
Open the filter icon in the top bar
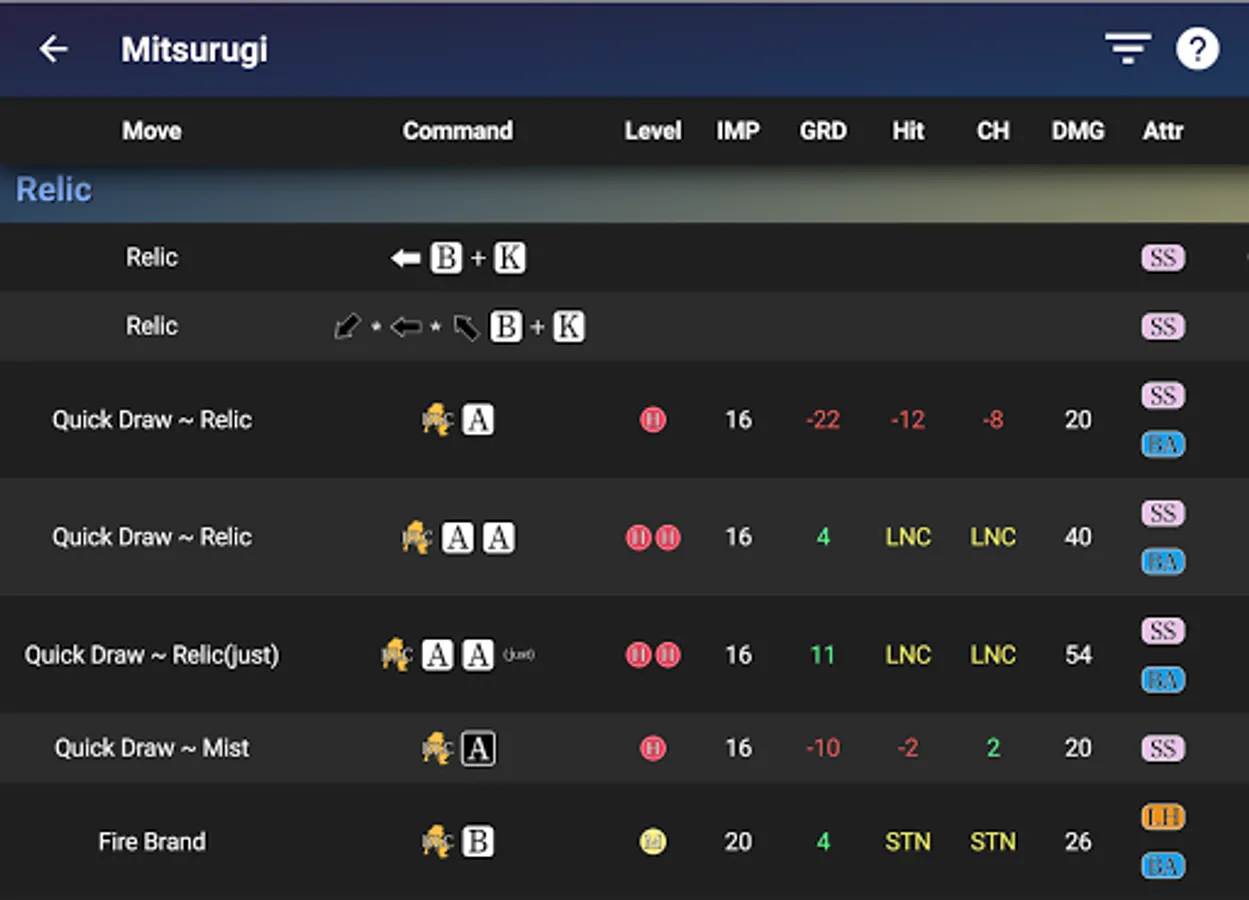pyautogui.click(x=1127, y=49)
